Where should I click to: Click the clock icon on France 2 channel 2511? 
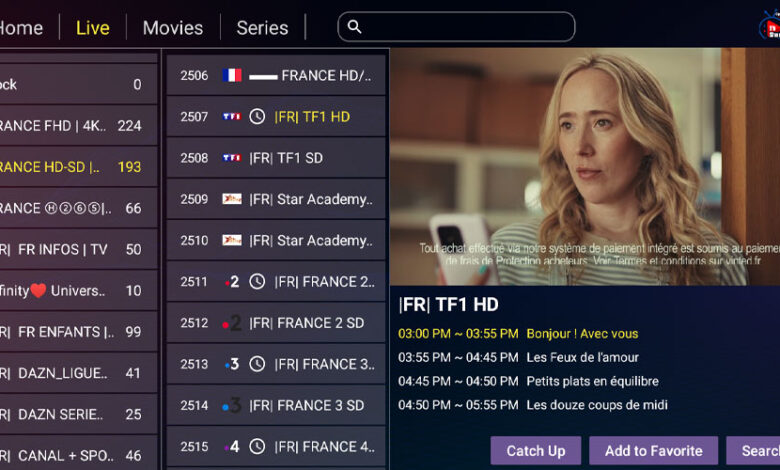257,282
